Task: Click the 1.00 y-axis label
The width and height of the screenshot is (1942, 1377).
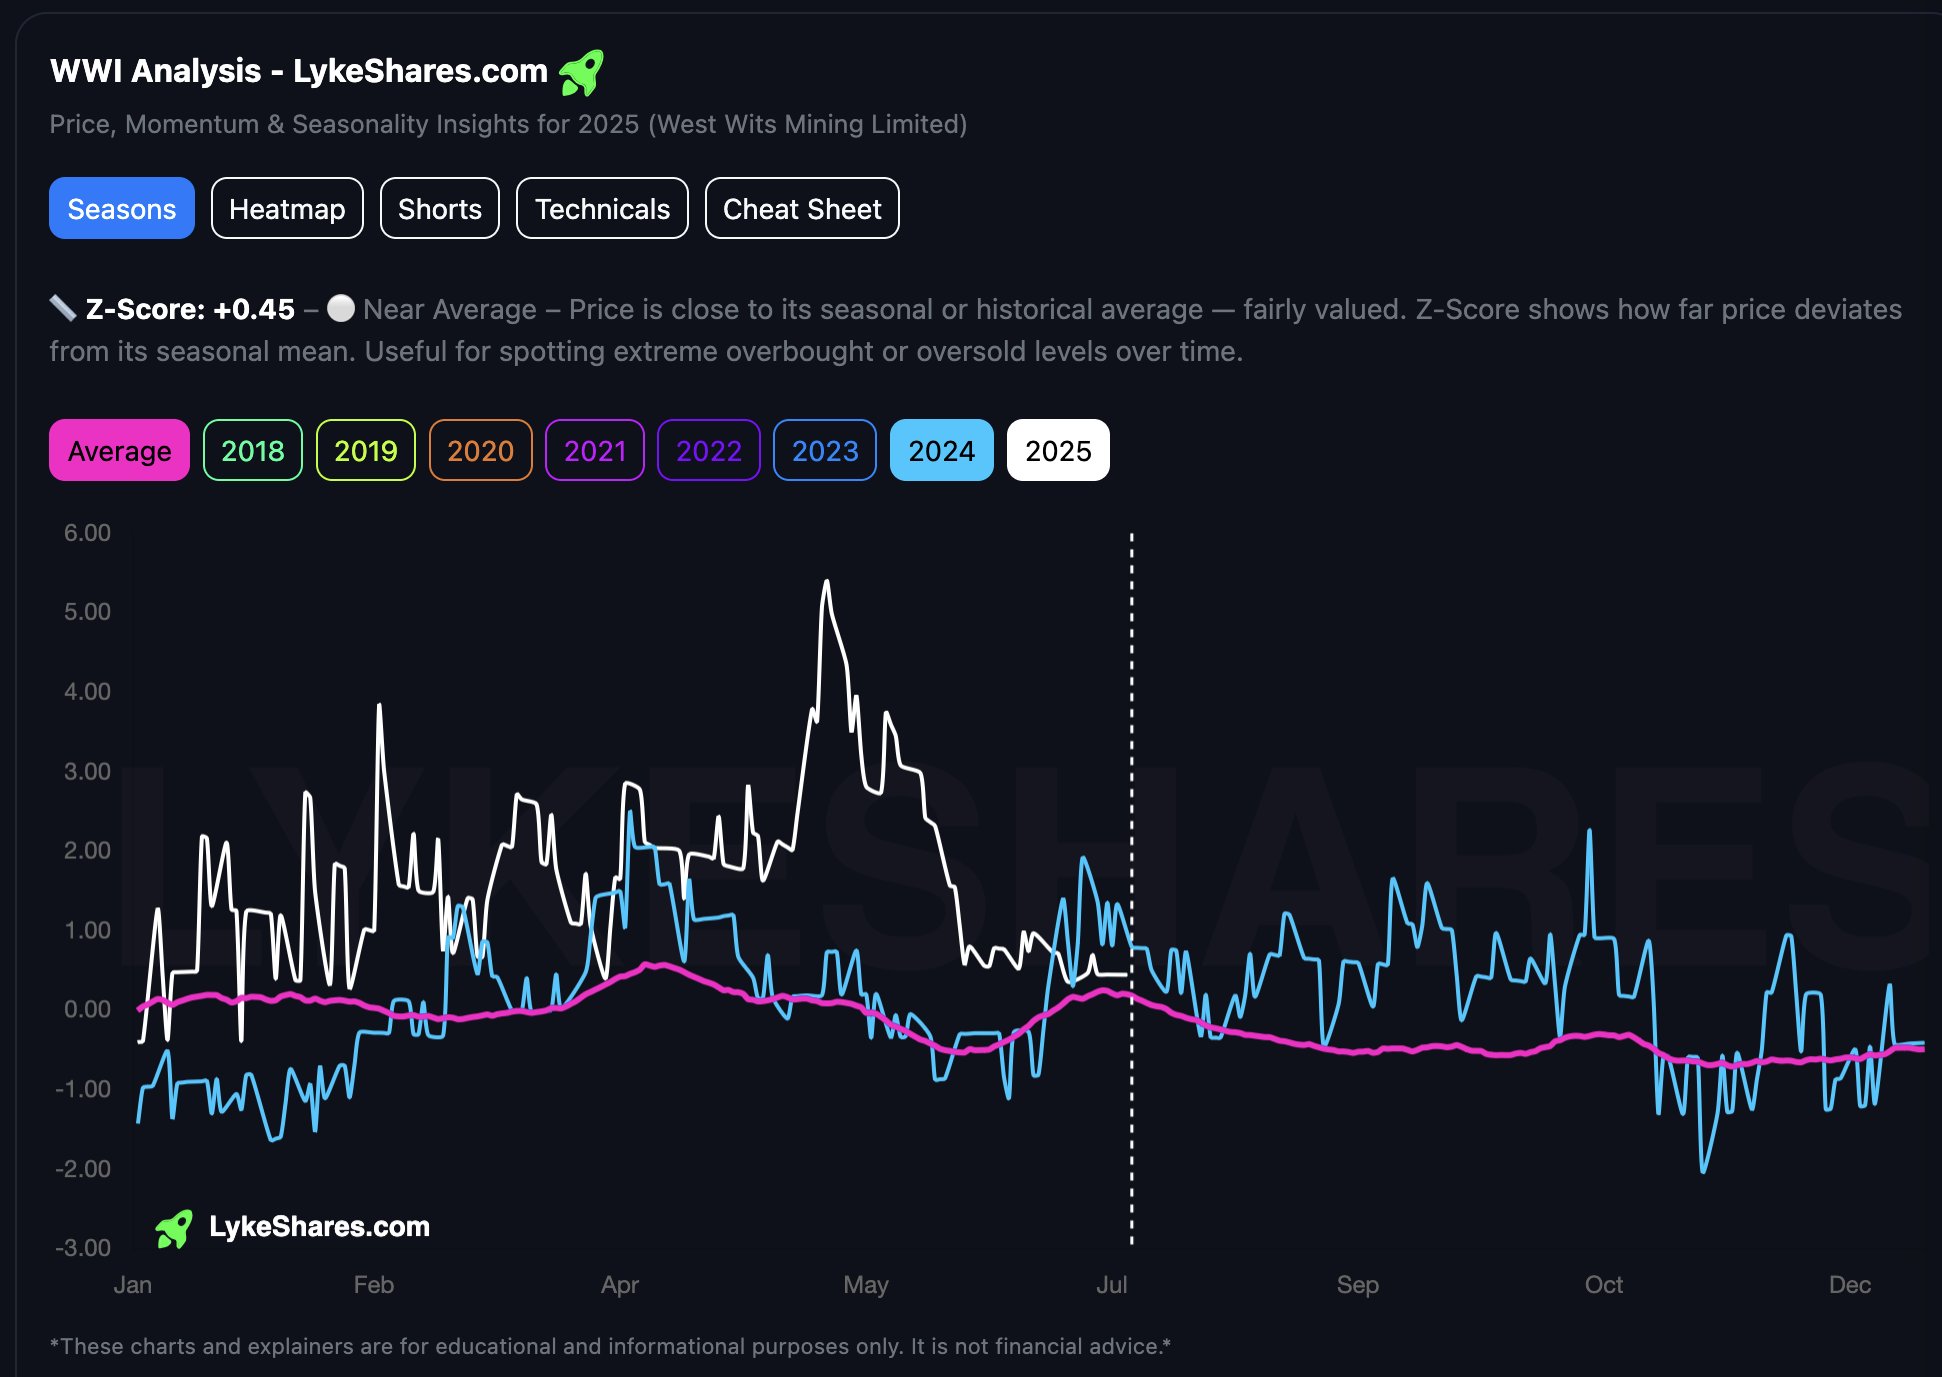Action: (x=87, y=930)
